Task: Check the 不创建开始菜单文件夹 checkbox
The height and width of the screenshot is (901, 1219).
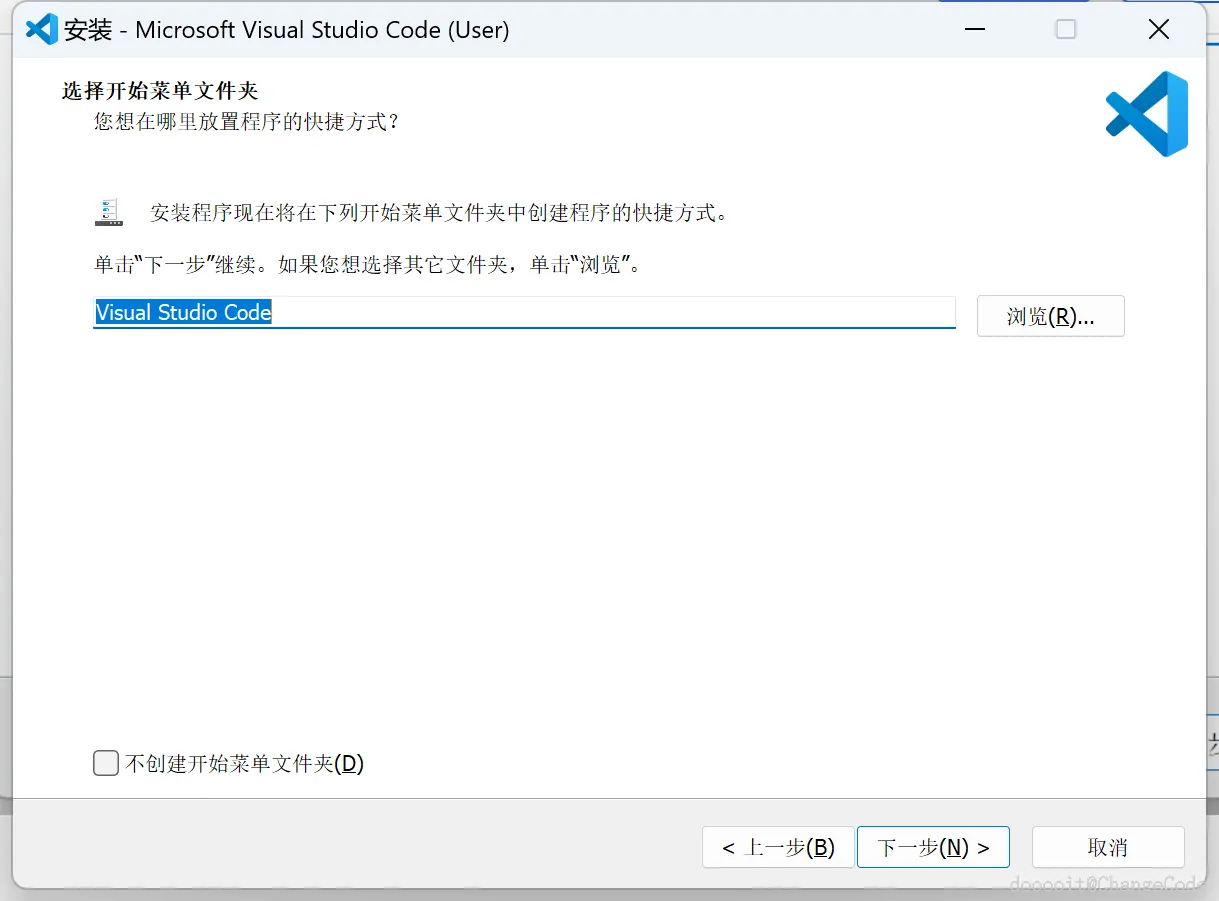Action: tap(105, 764)
